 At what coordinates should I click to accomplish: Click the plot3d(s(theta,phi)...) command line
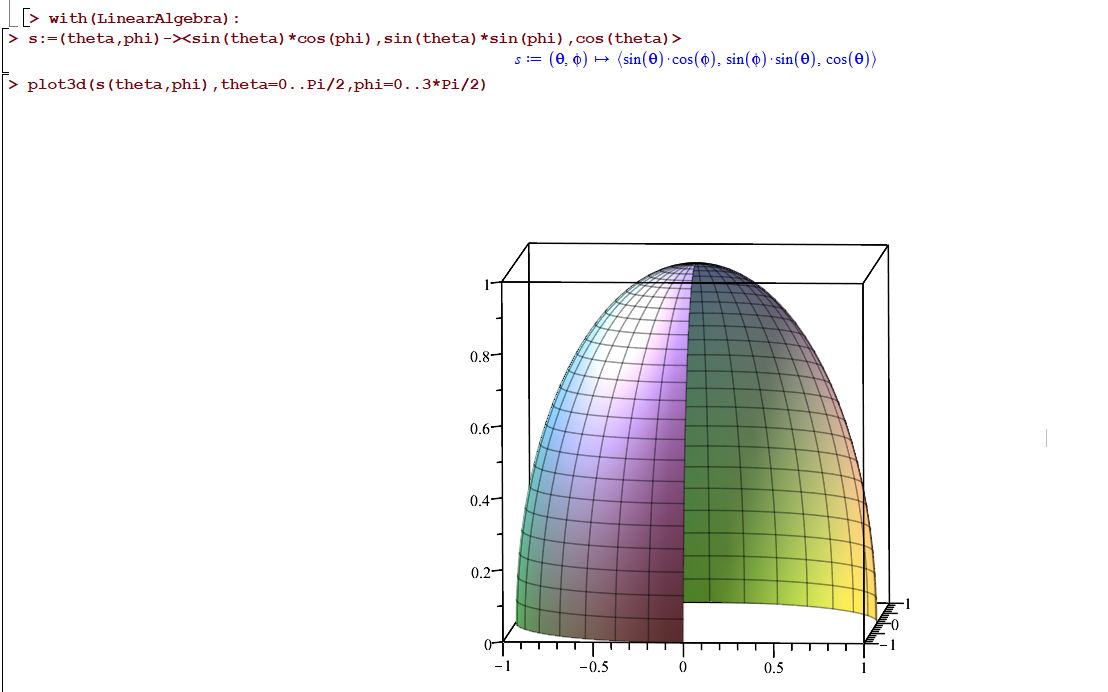coord(257,84)
